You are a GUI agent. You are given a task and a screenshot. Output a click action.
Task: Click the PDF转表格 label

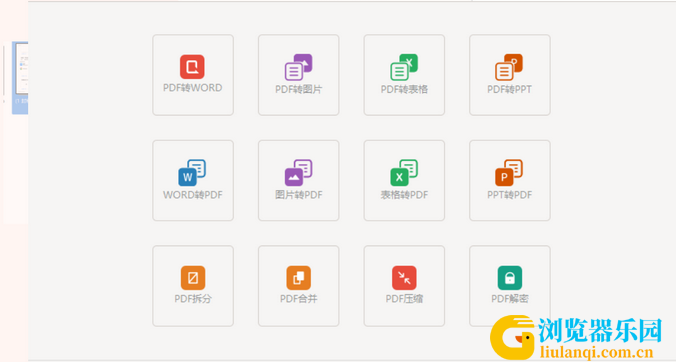(404, 90)
